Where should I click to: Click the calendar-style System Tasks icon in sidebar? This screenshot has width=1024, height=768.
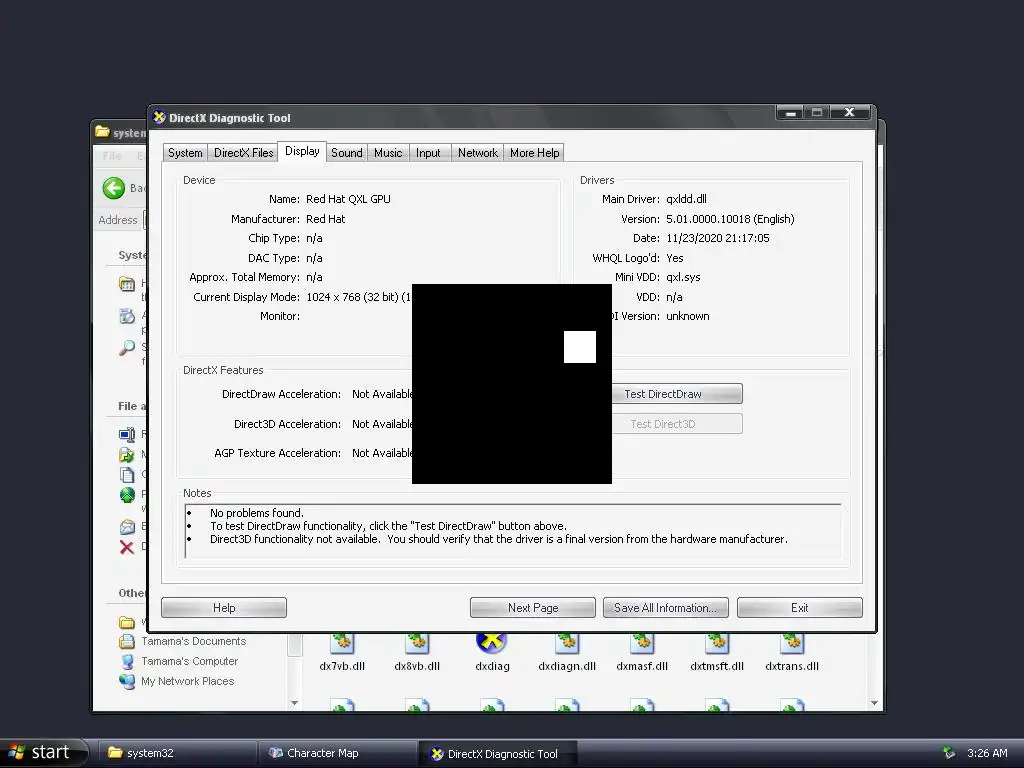(127, 284)
